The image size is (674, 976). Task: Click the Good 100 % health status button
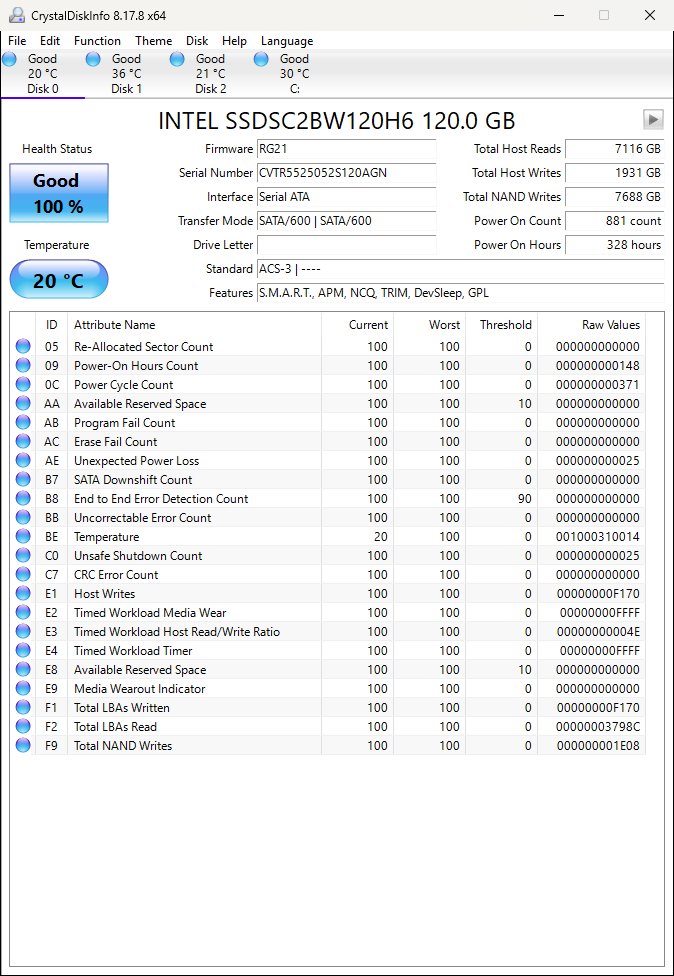click(x=59, y=193)
